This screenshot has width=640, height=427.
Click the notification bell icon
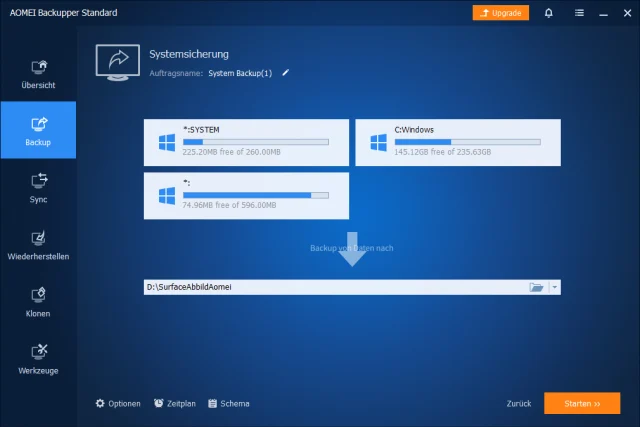tap(548, 13)
